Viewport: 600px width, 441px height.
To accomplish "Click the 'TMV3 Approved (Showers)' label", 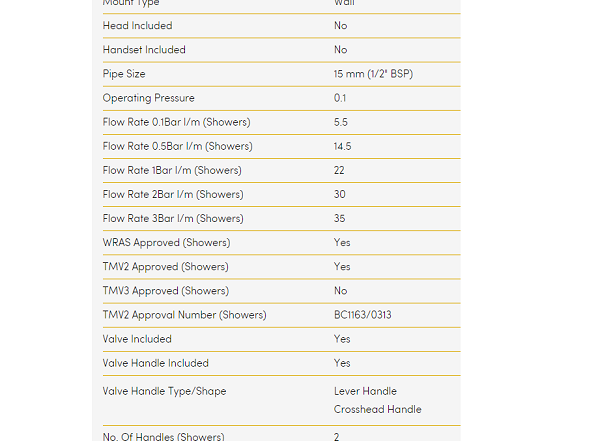I will [165, 291].
